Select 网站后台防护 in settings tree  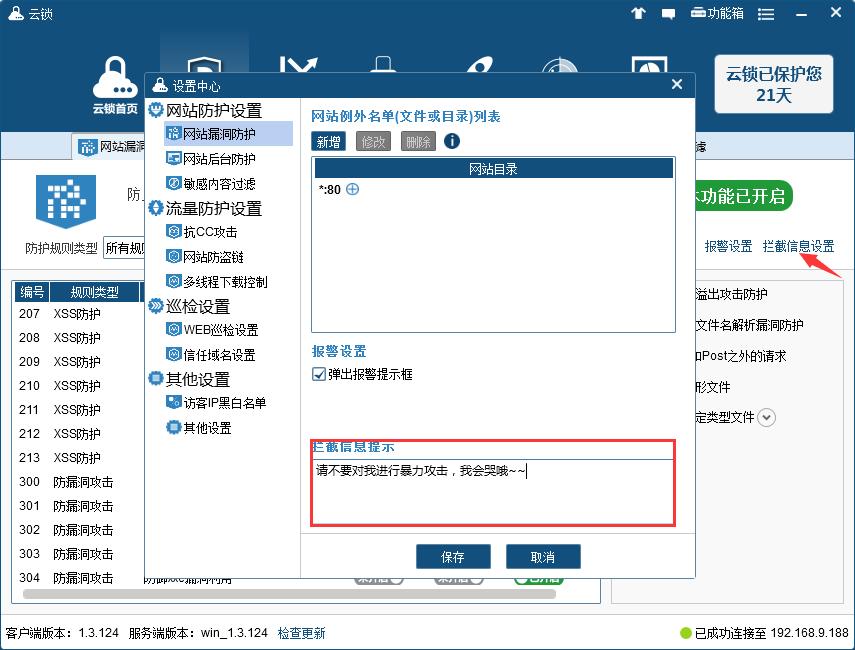(x=211, y=159)
